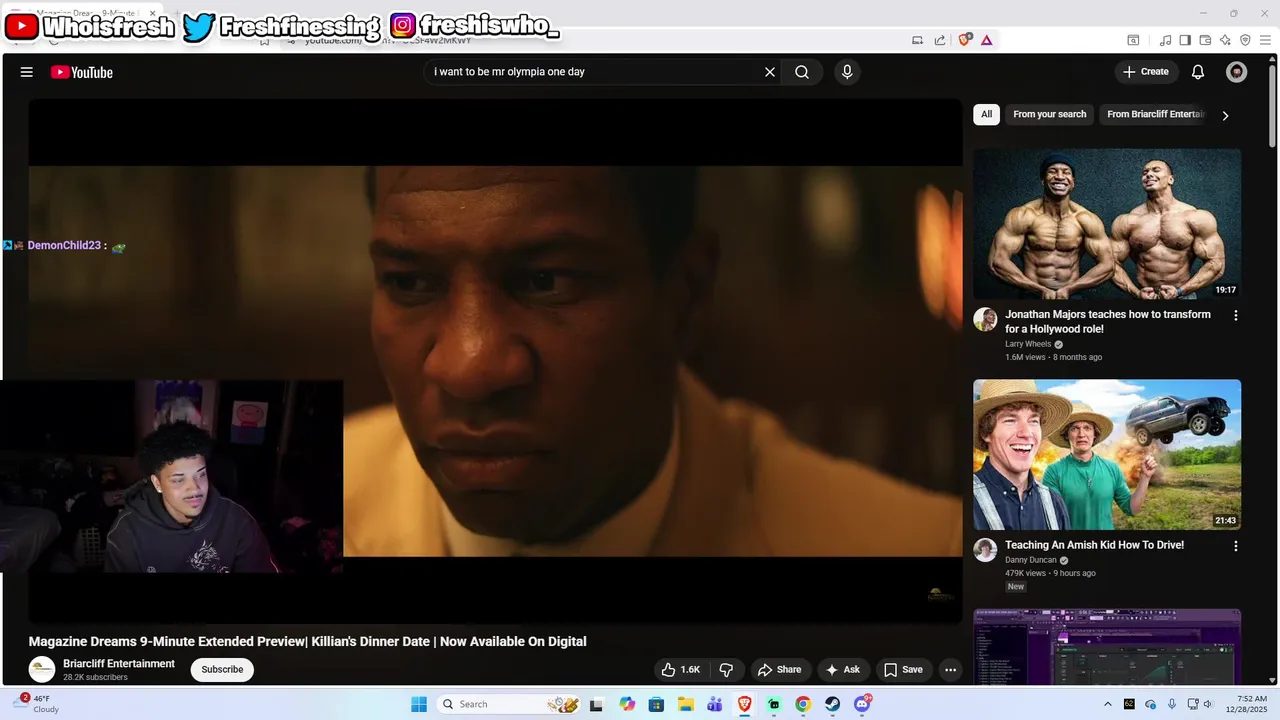Open the account avatar menu
1280x720 pixels.
(x=1237, y=72)
